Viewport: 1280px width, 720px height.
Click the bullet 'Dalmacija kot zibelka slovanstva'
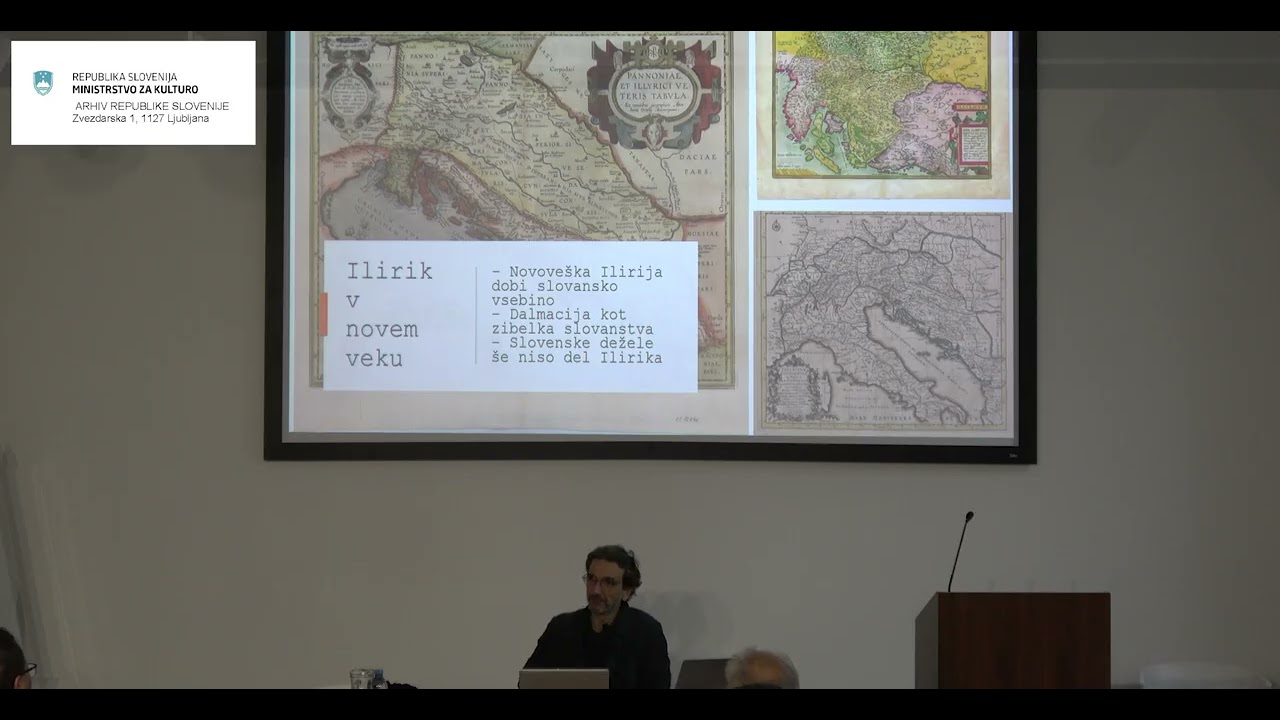point(572,321)
